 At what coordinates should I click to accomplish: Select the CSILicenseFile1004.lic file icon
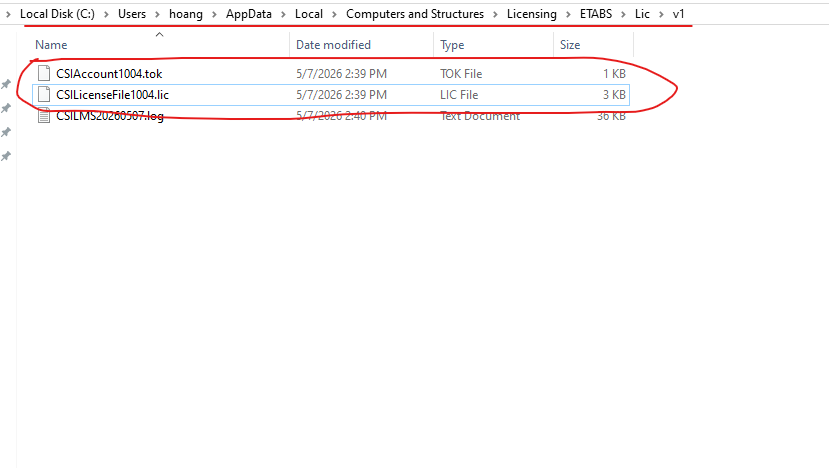pos(44,95)
